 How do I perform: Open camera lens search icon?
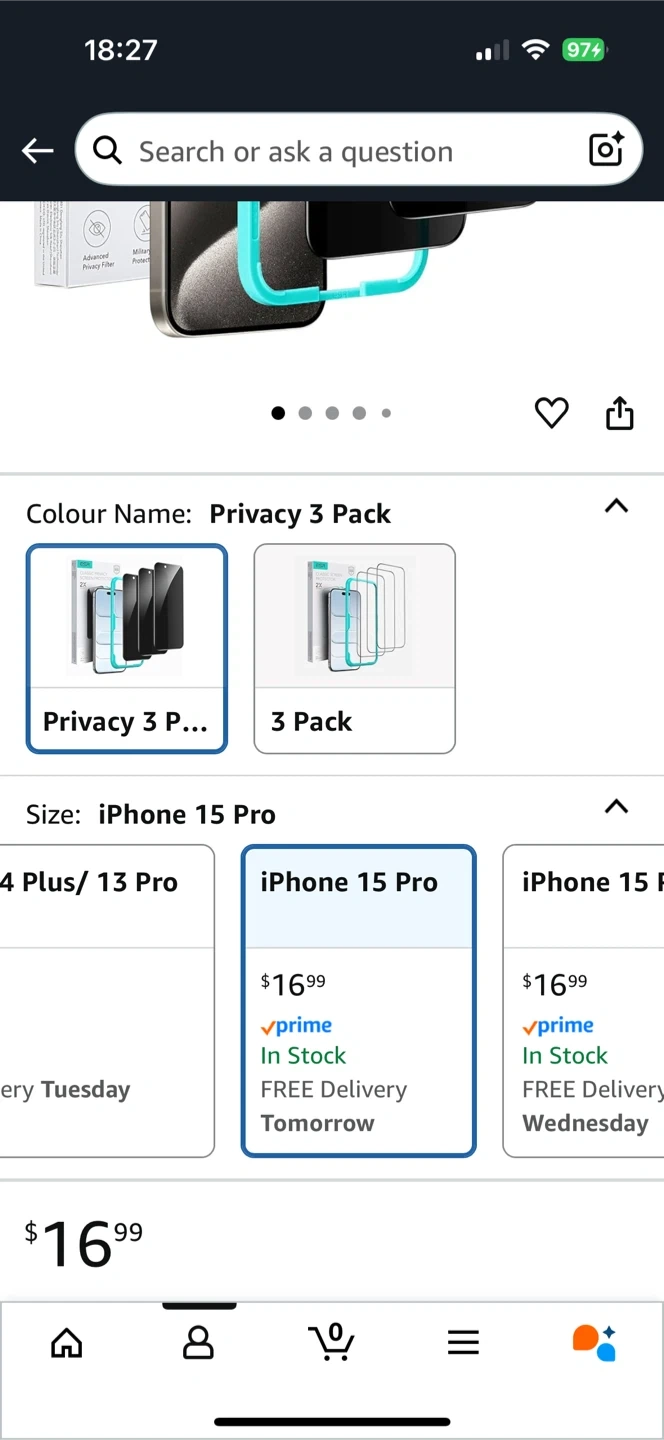(x=606, y=150)
